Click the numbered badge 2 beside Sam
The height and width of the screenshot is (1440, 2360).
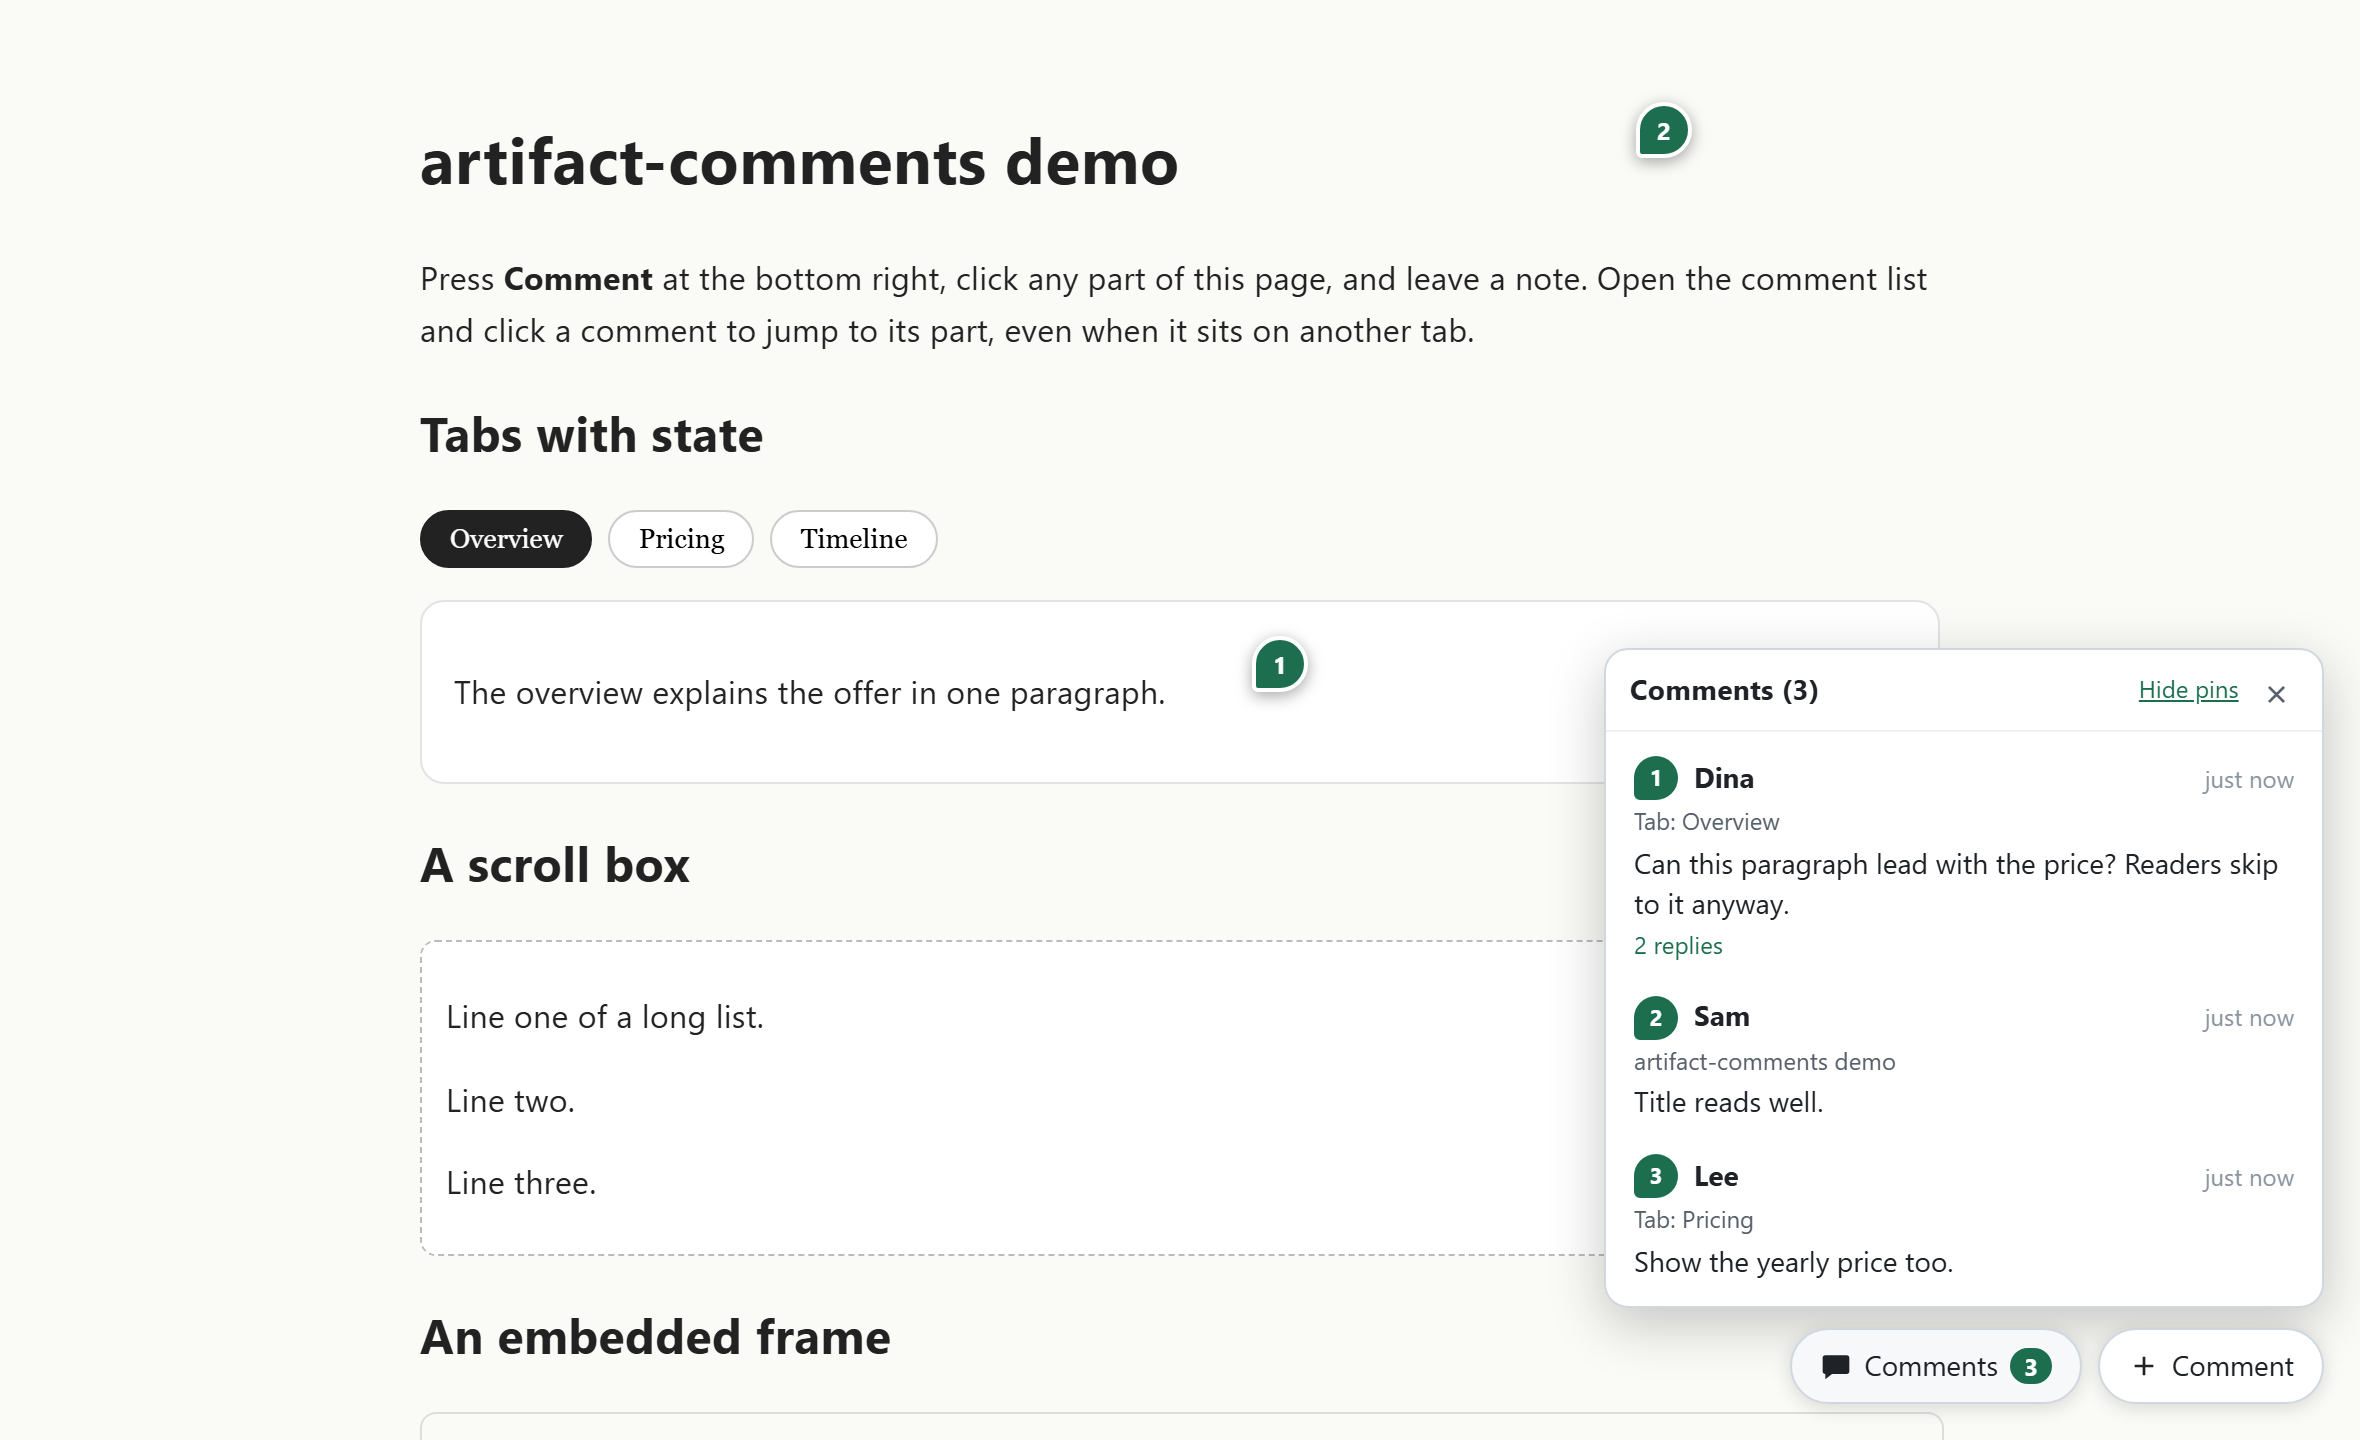pyautogui.click(x=1655, y=1017)
